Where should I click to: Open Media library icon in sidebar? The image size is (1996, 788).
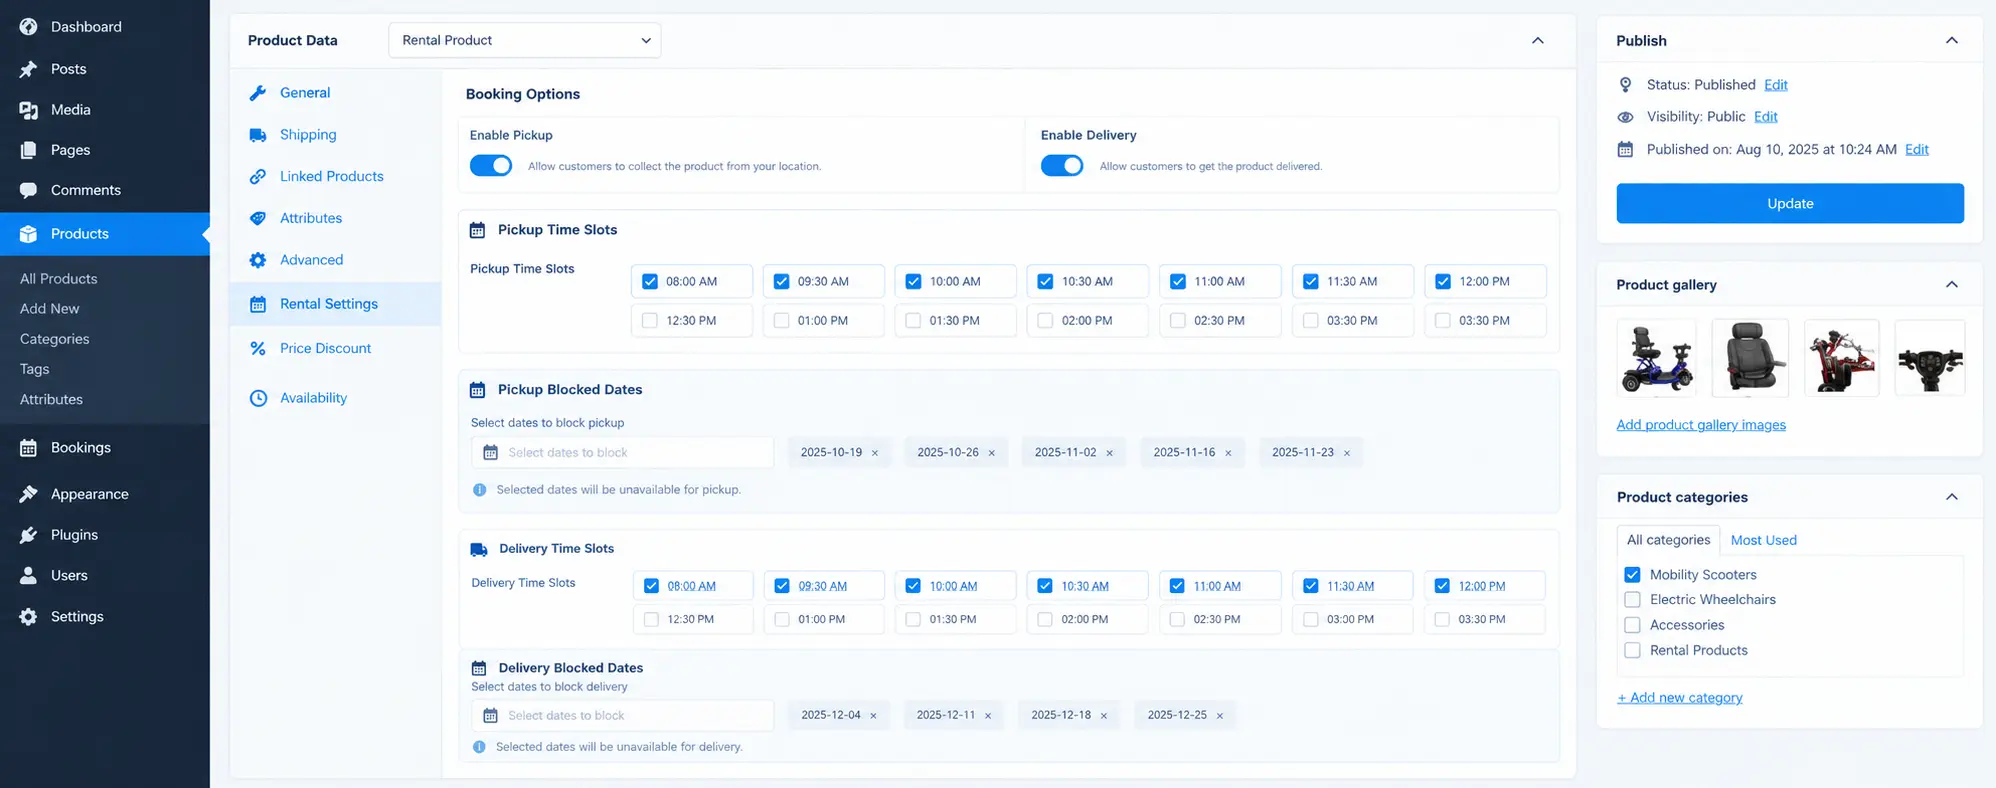coord(29,110)
